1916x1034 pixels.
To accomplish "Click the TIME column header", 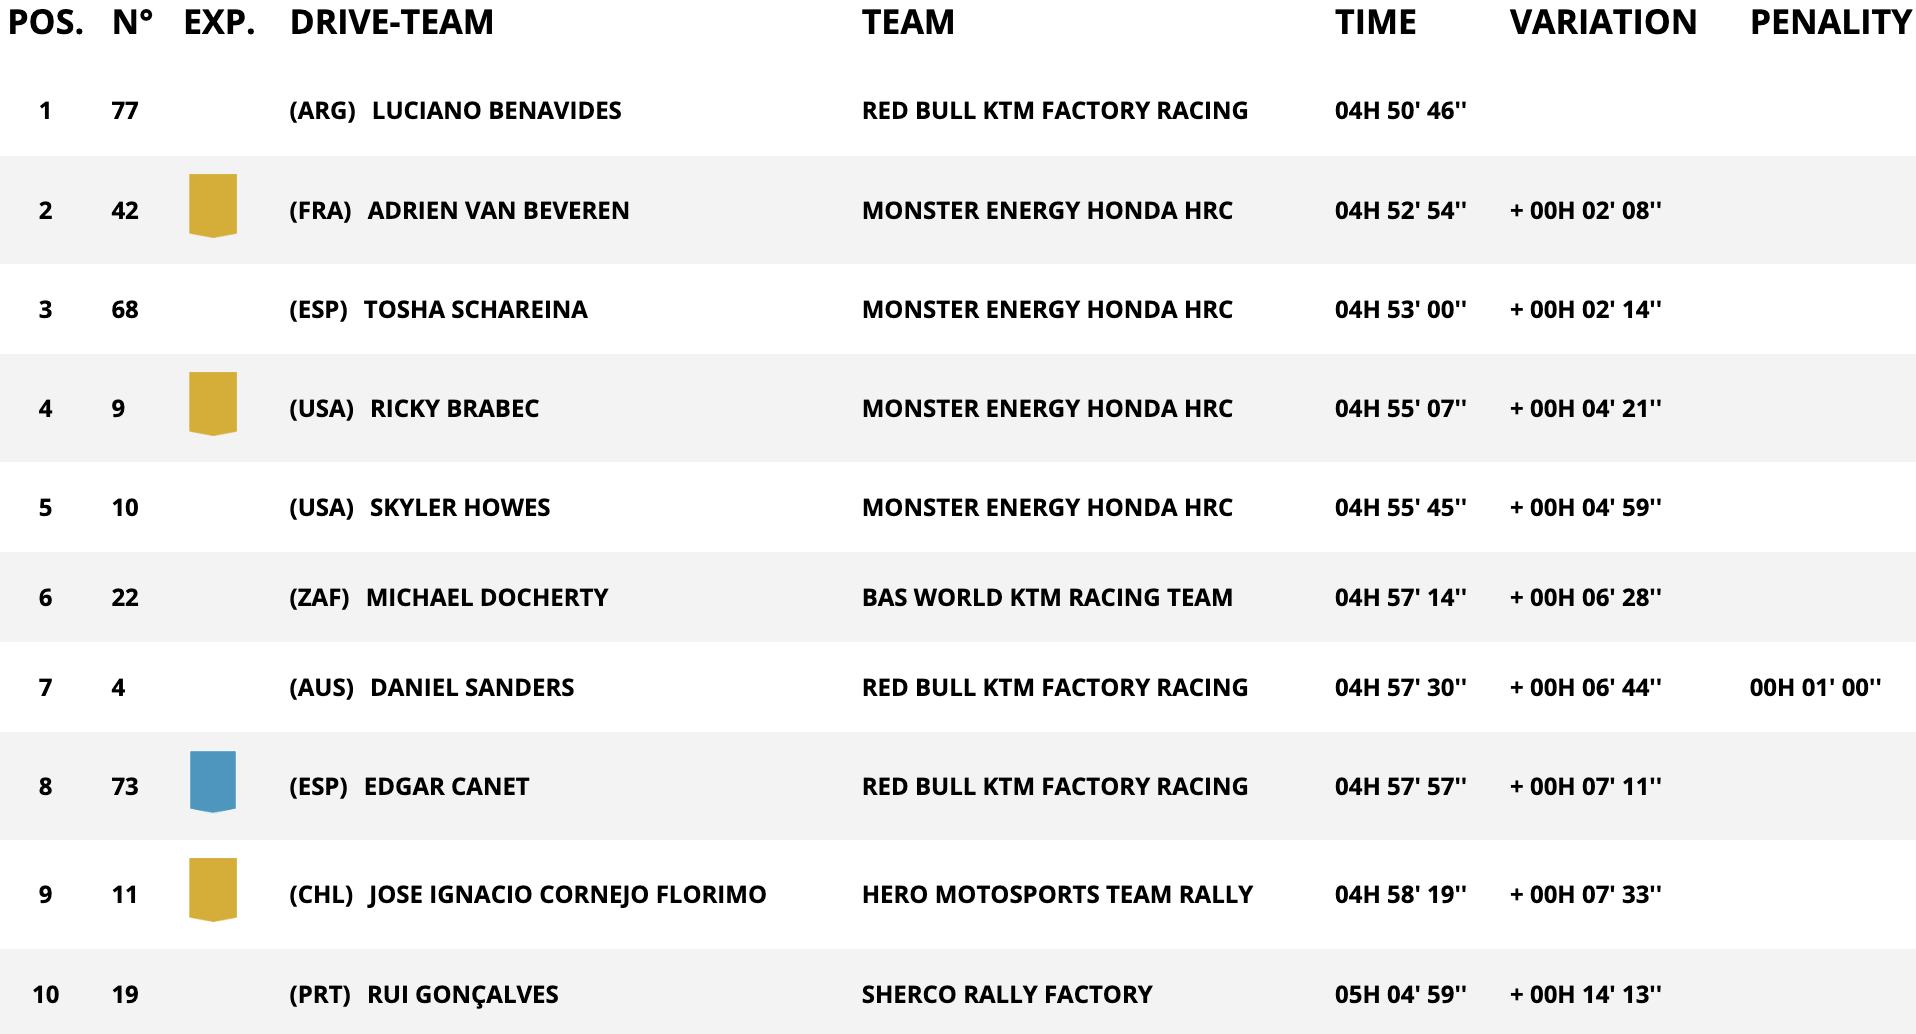I will pos(1375,22).
